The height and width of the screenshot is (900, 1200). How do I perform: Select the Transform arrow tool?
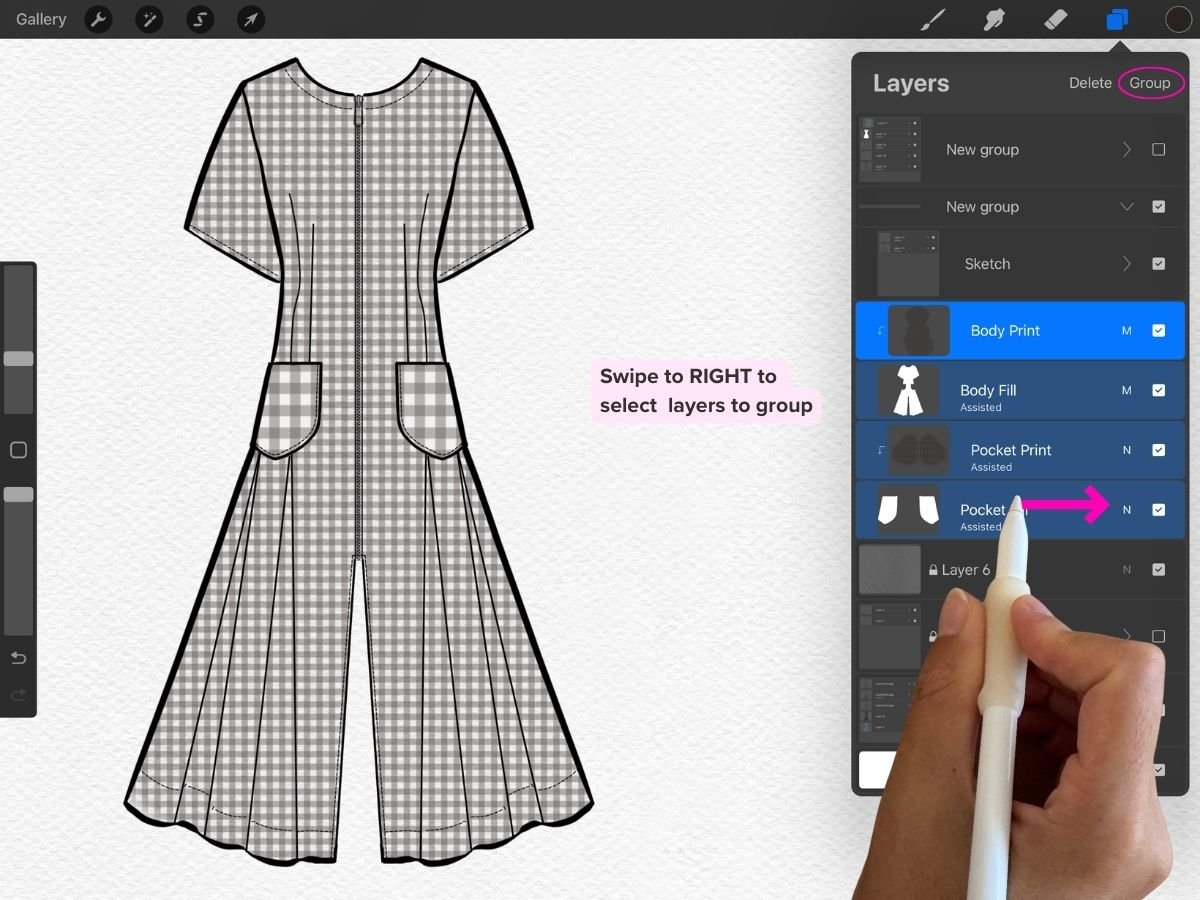coord(250,19)
